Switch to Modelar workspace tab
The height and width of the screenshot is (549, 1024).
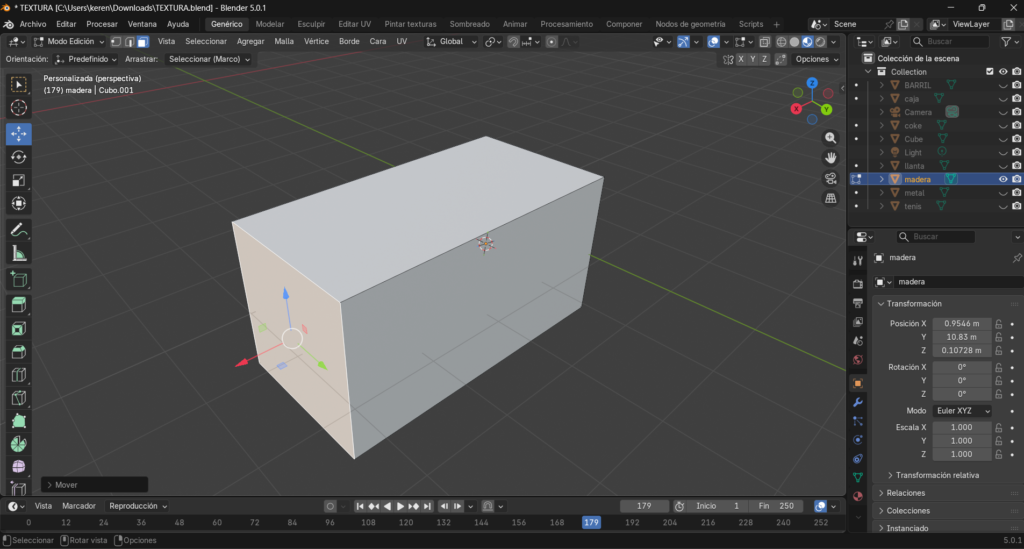(270, 24)
